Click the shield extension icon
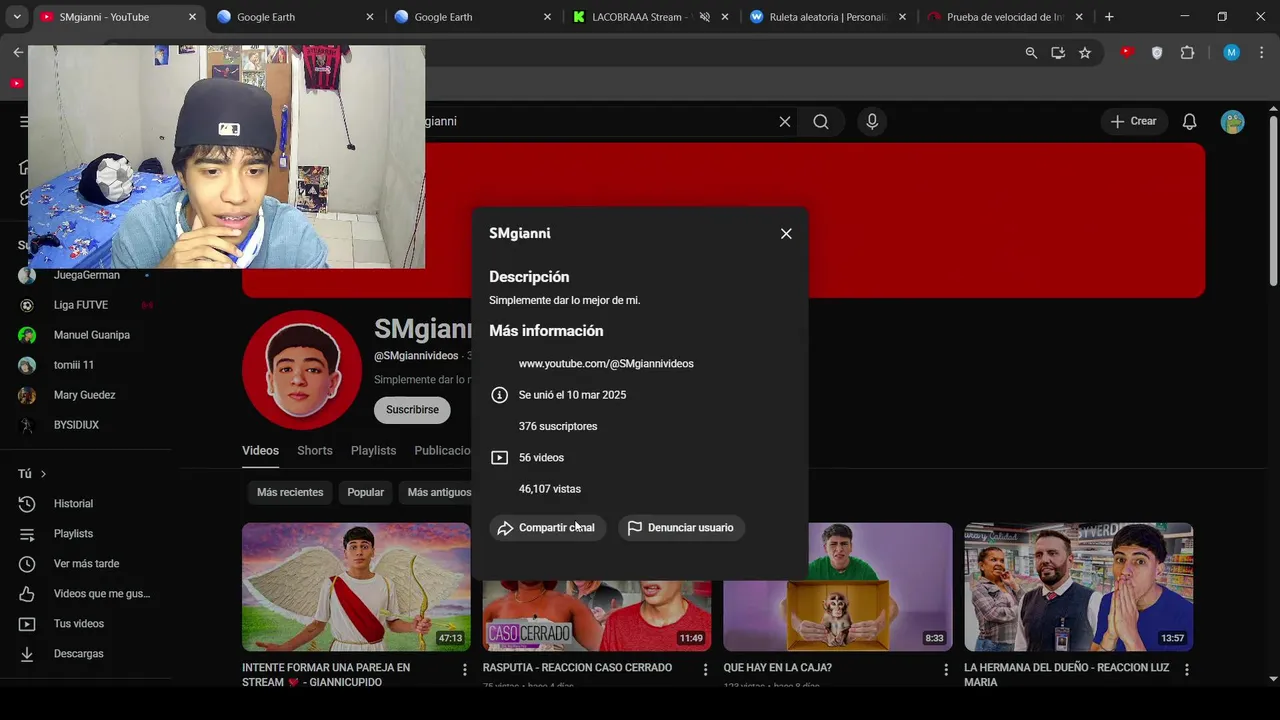The height and width of the screenshot is (720, 1280). [1157, 53]
